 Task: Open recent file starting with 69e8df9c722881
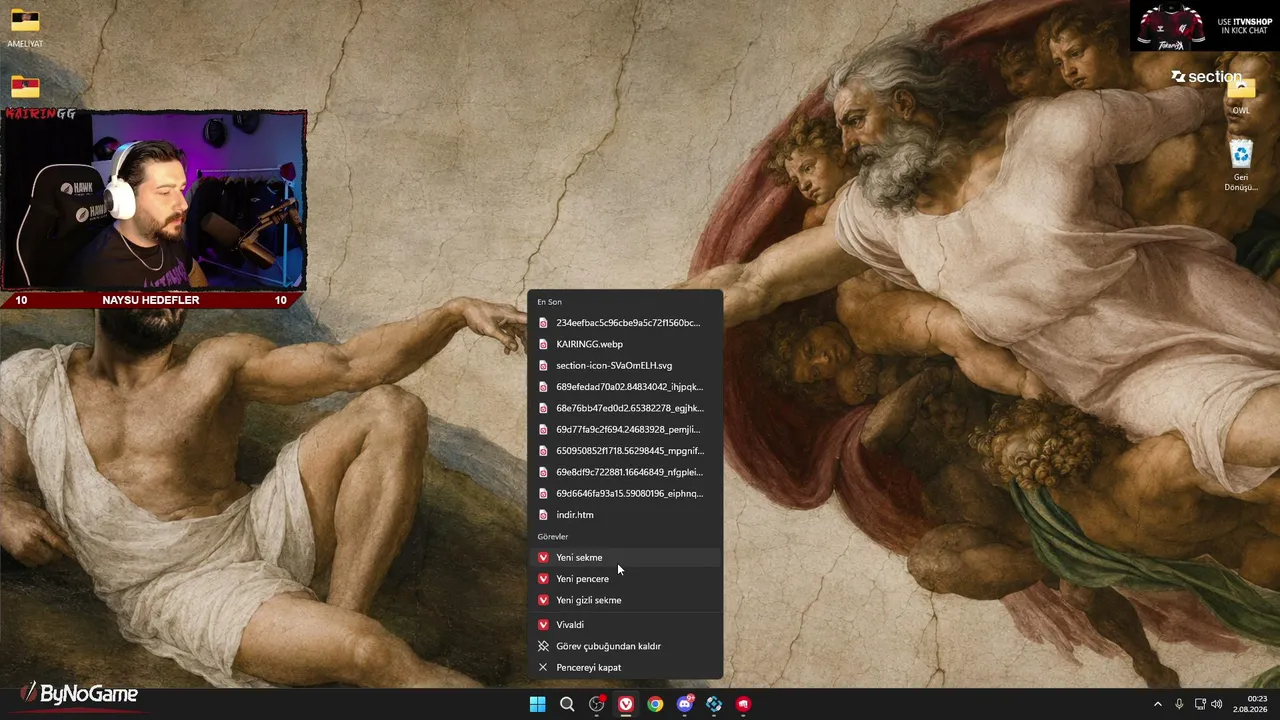pos(625,472)
